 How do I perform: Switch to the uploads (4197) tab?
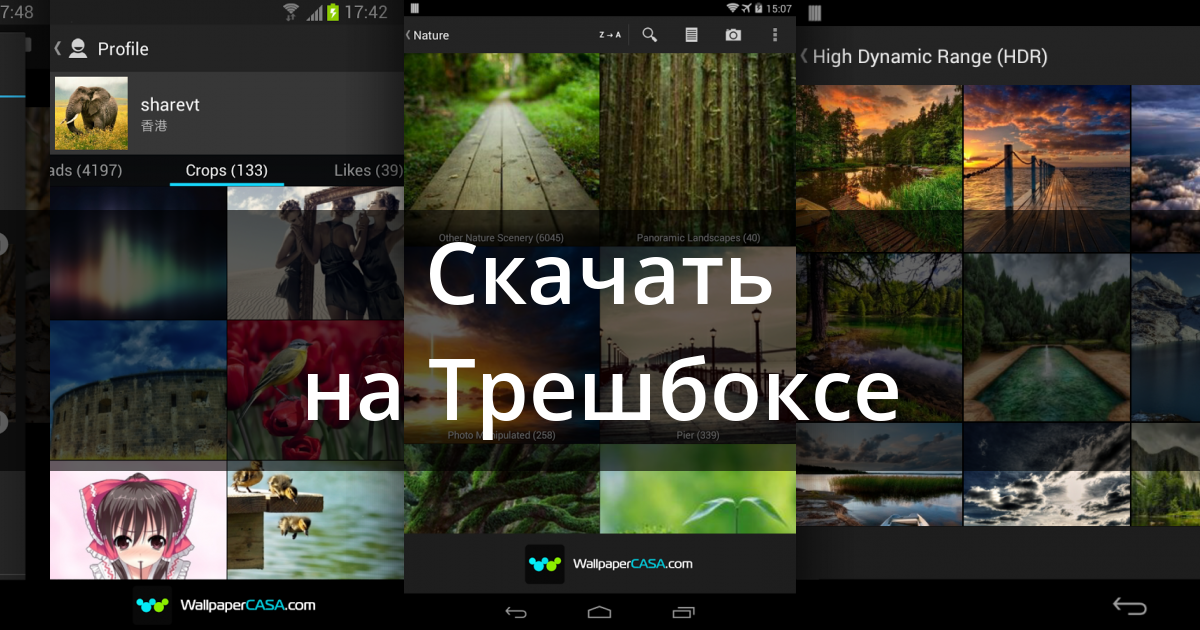click(x=87, y=171)
